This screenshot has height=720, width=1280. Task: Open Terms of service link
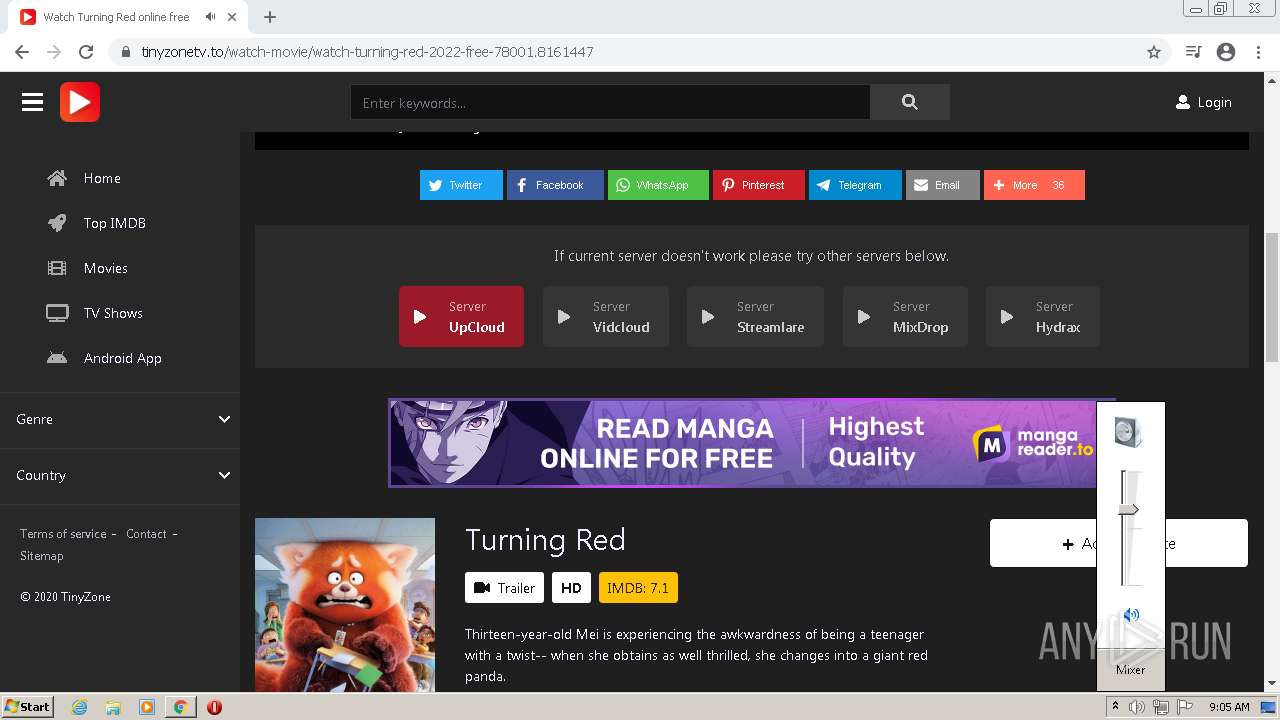[63, 534]
